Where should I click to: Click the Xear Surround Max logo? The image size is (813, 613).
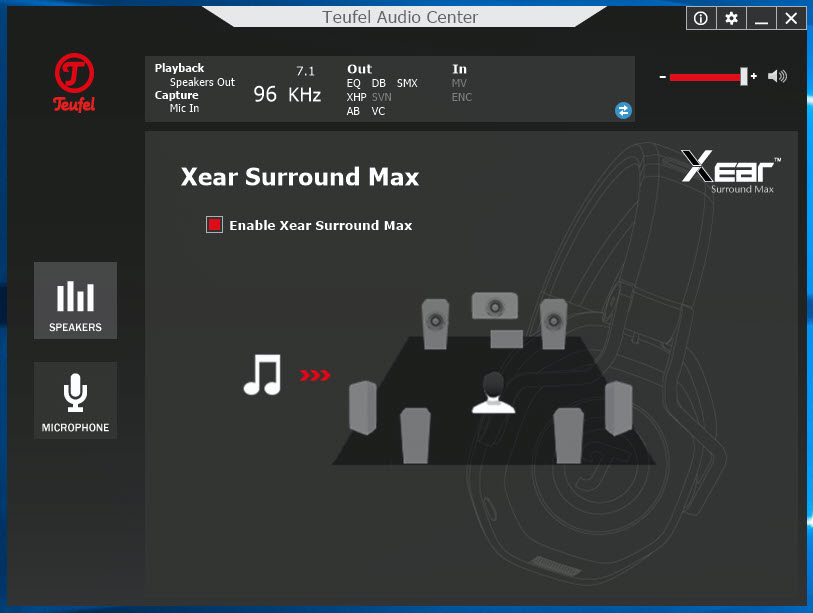[731, 172]
